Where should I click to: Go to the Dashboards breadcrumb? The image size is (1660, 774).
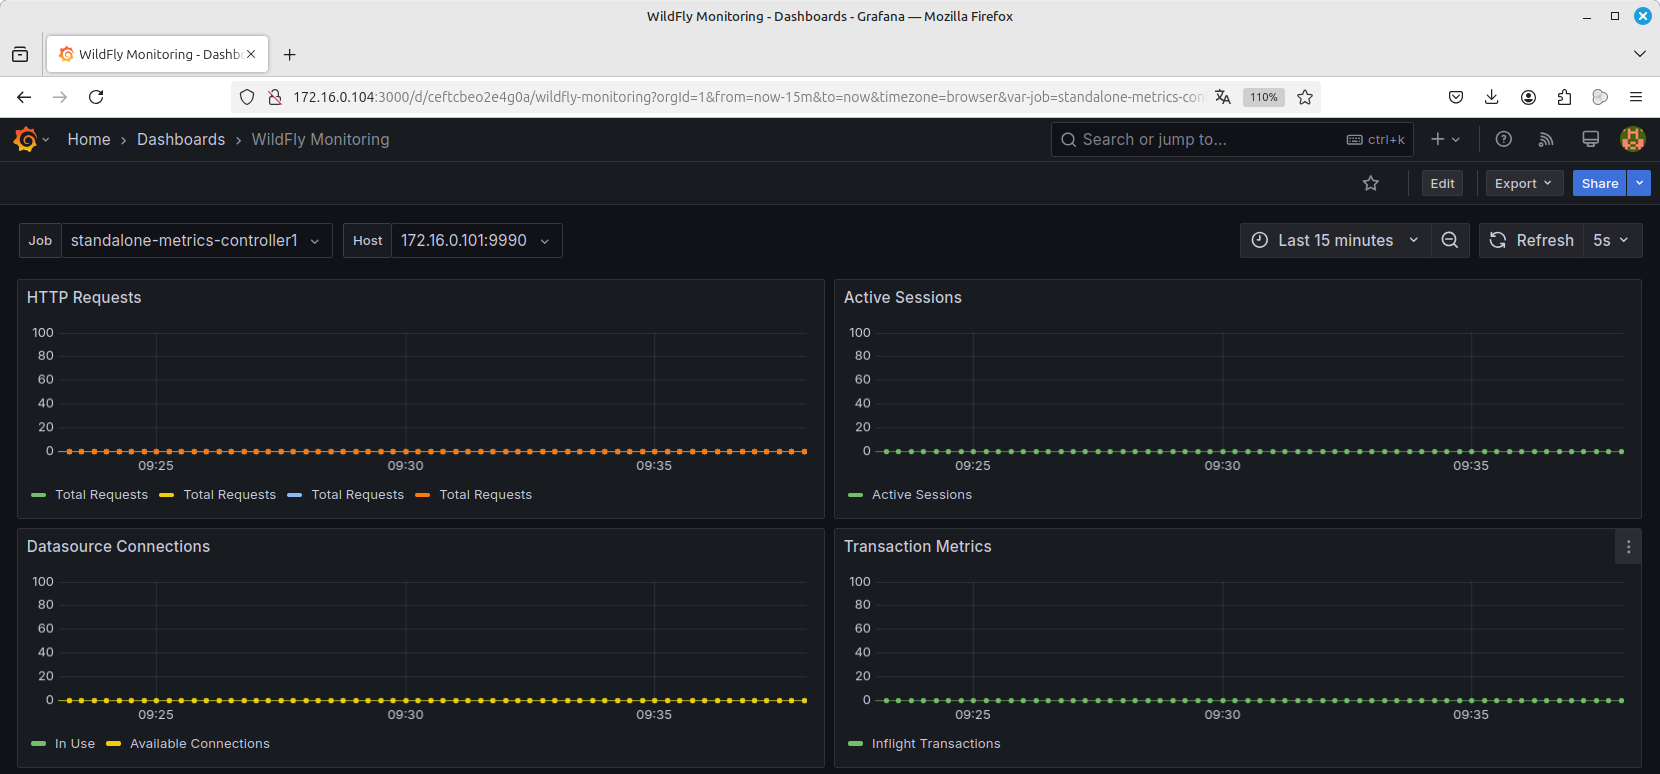coord(181,140)
